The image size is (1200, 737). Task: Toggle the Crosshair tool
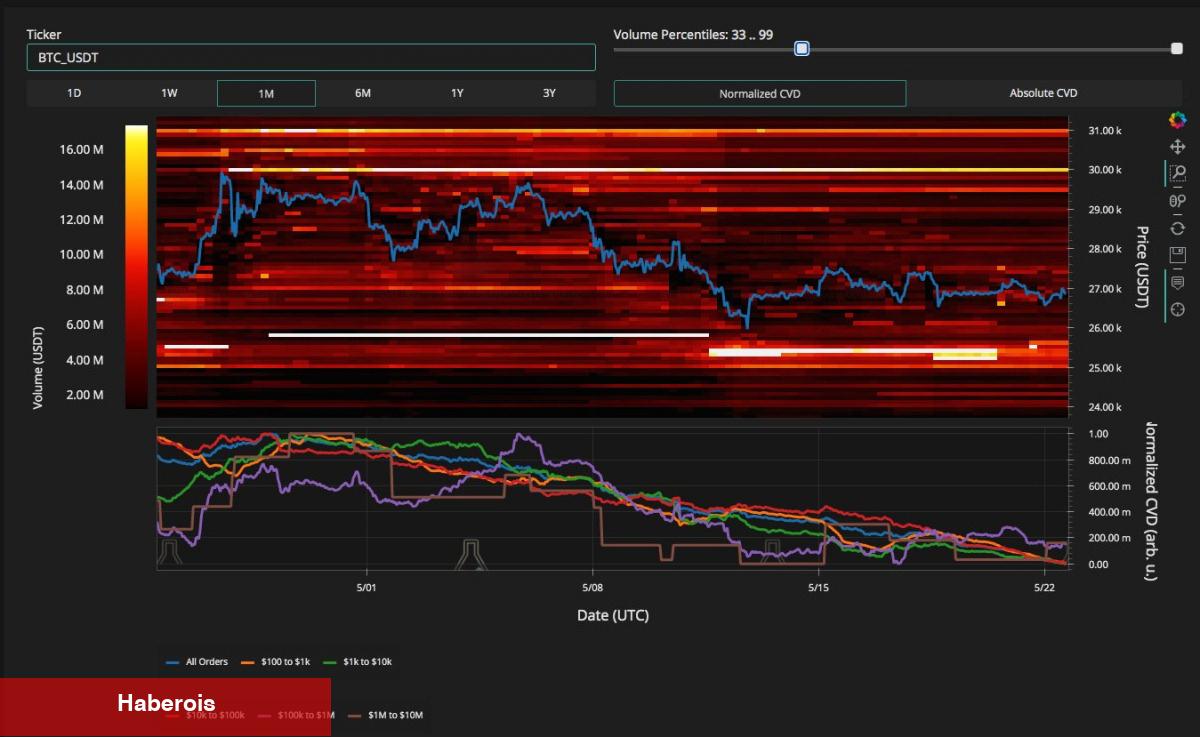click(x=1177, y=309)
